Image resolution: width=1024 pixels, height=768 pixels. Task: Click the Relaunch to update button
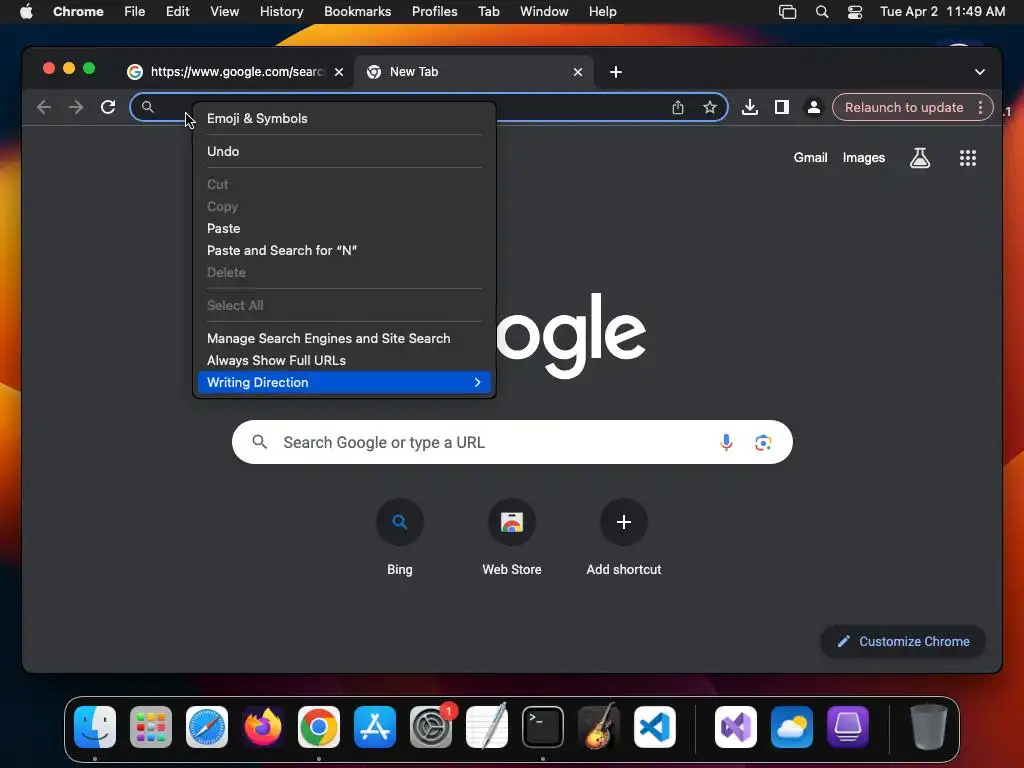(x=904, y=107)
